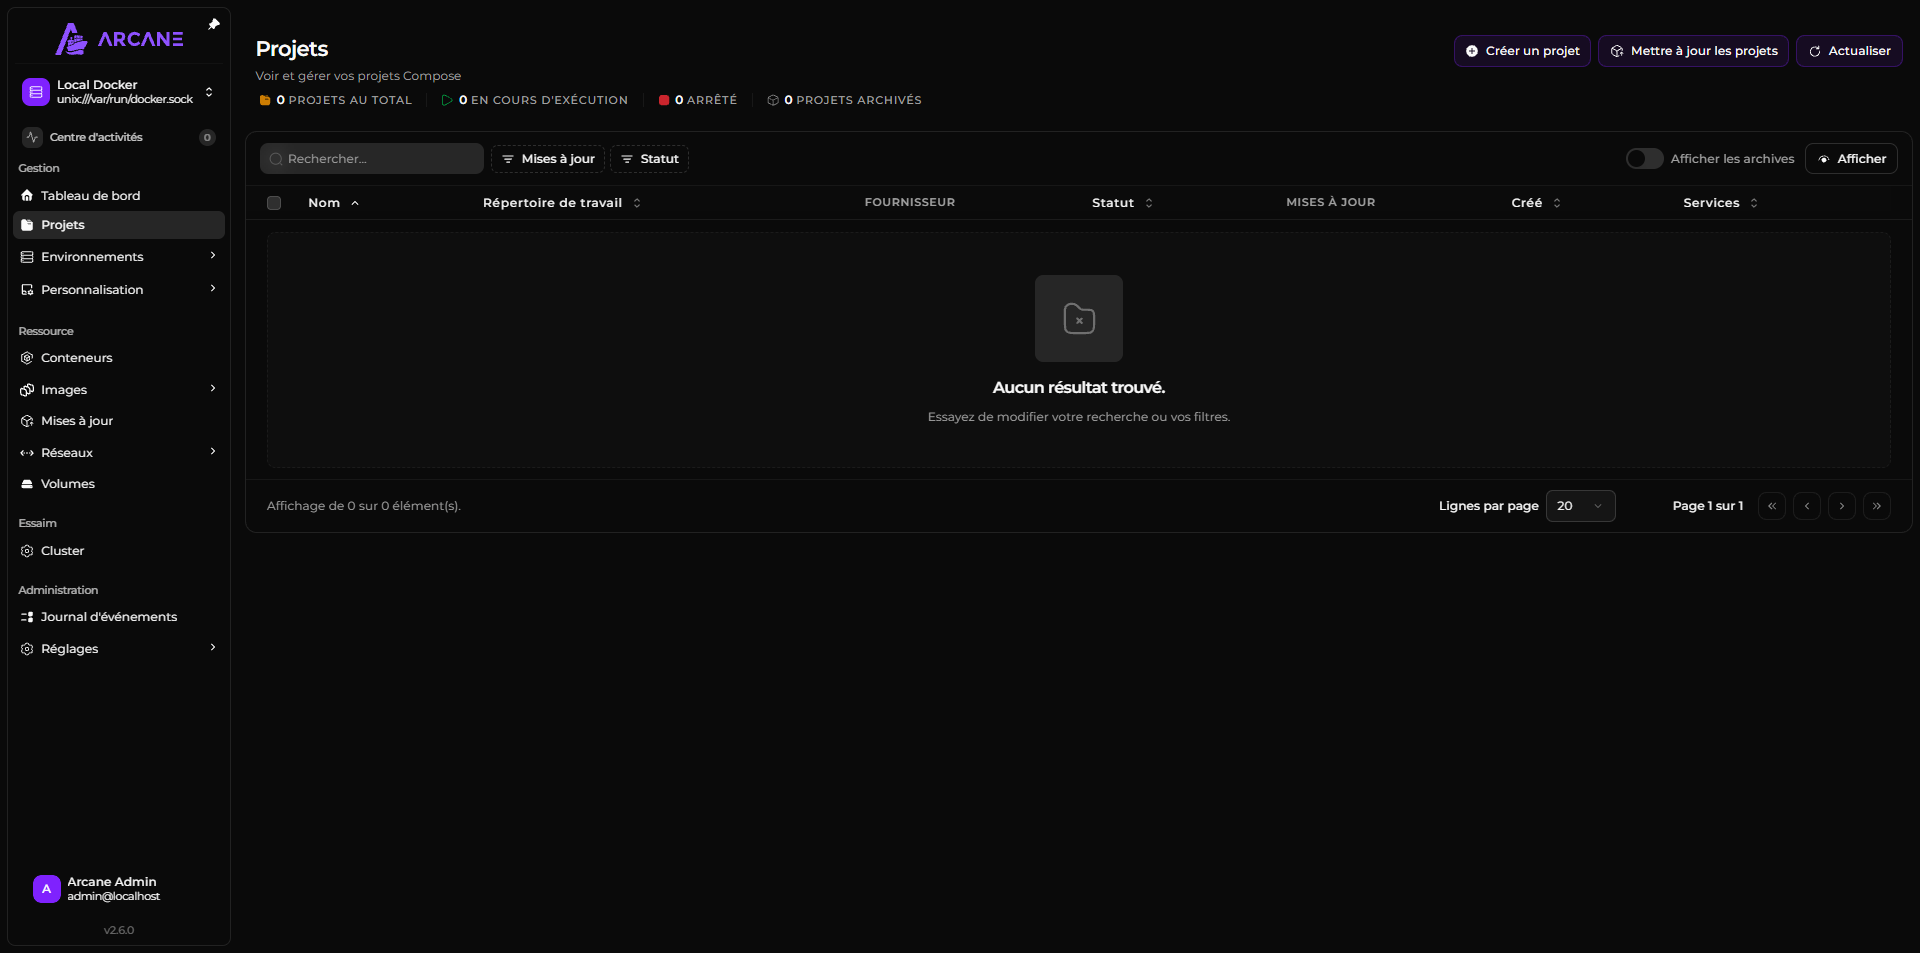The image size is (1920, 953).
Task: Click the Local Docker environment icon
Action: tap(36, 92)
